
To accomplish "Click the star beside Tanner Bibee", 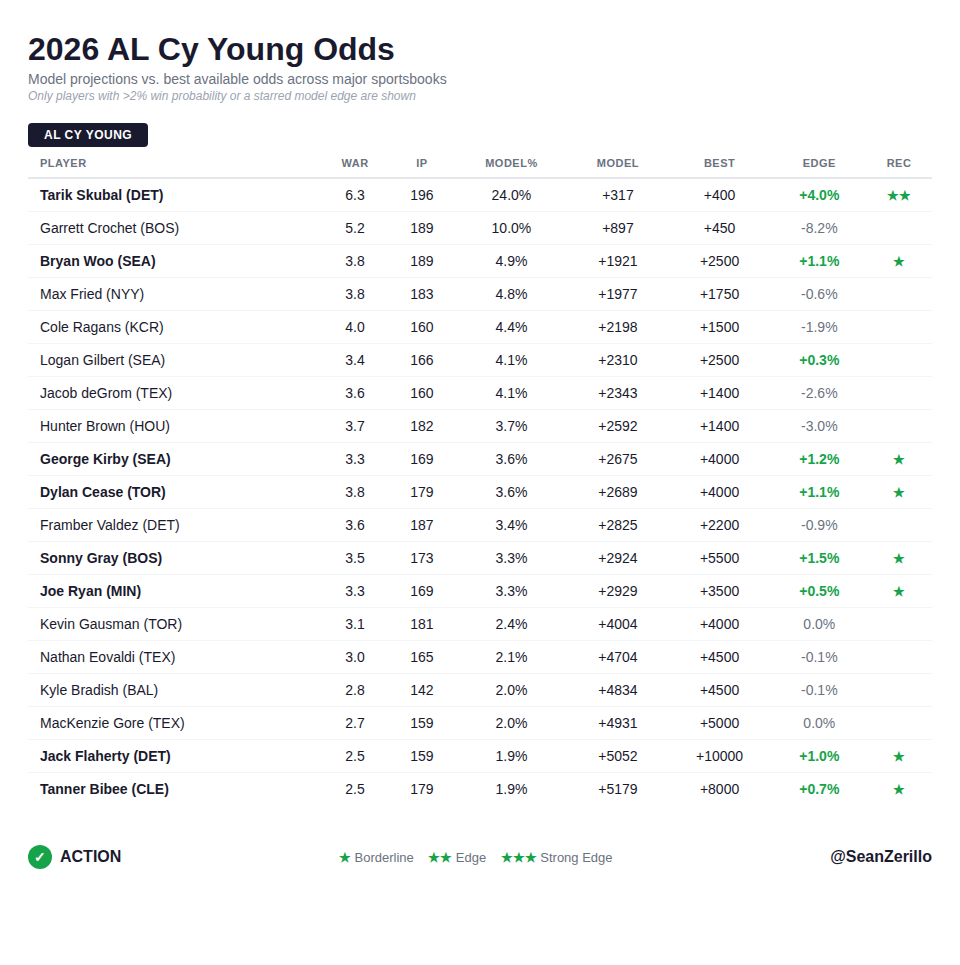I will click(x=898, y=790).
